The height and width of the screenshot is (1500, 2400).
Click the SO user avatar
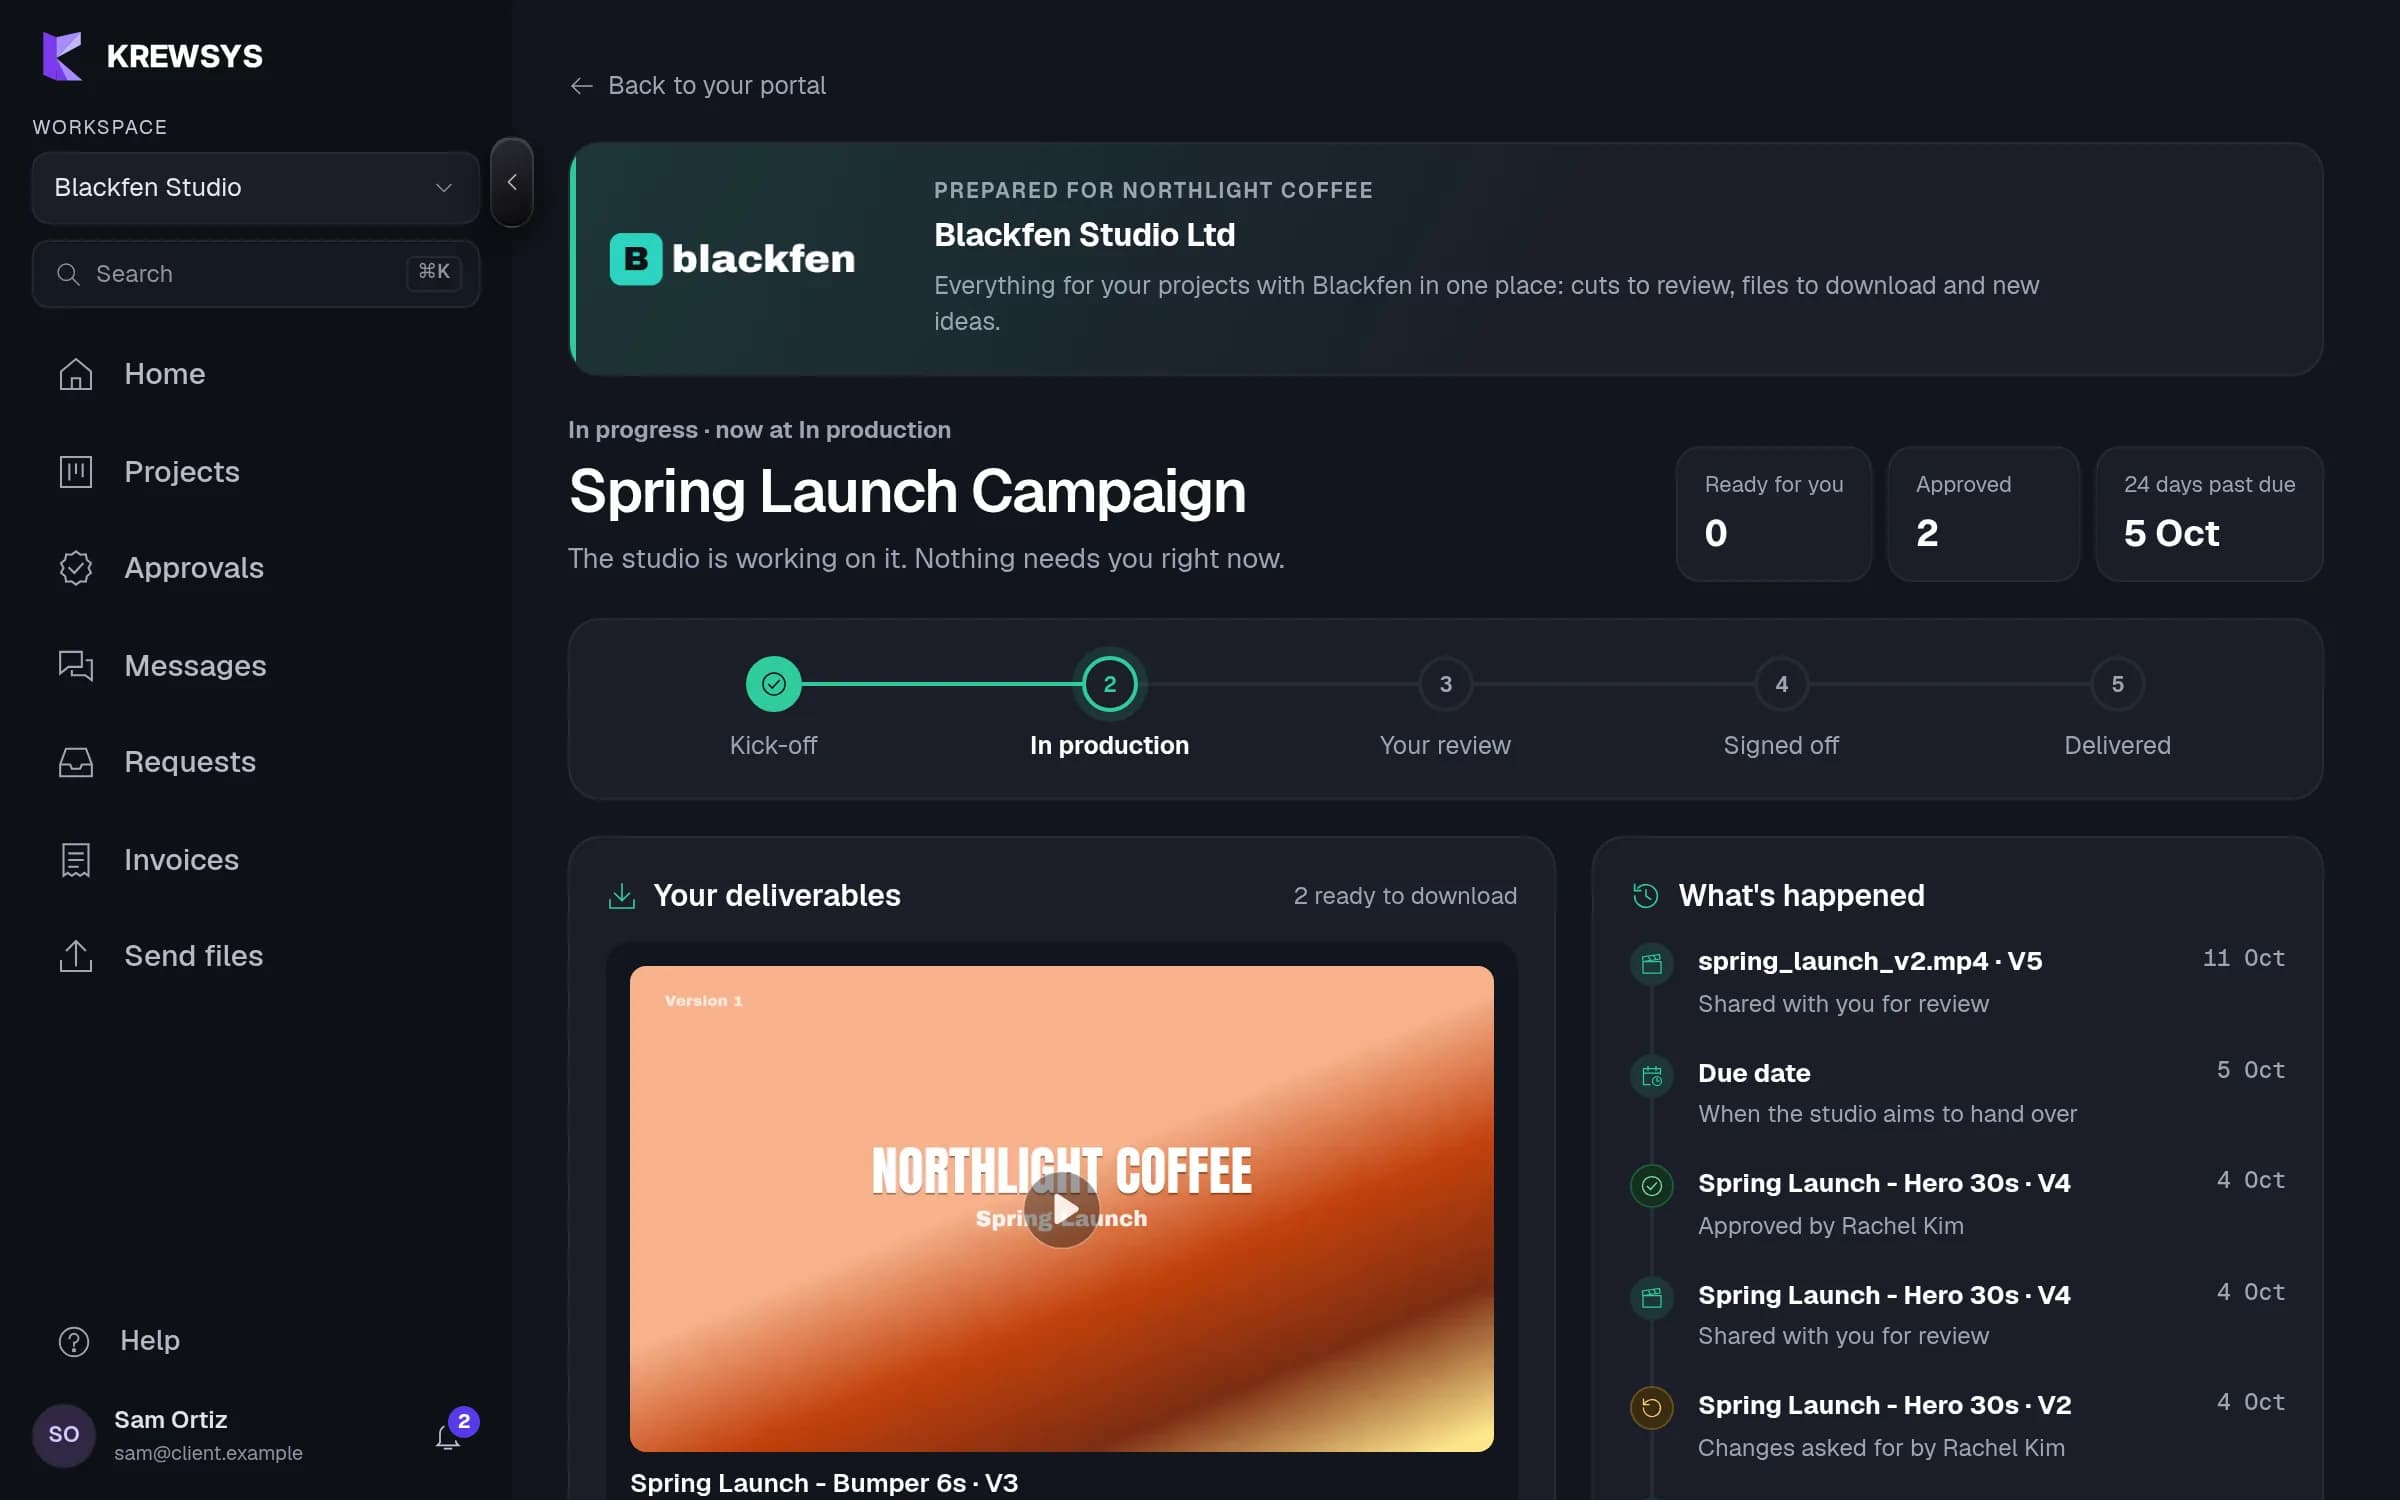64,1435
